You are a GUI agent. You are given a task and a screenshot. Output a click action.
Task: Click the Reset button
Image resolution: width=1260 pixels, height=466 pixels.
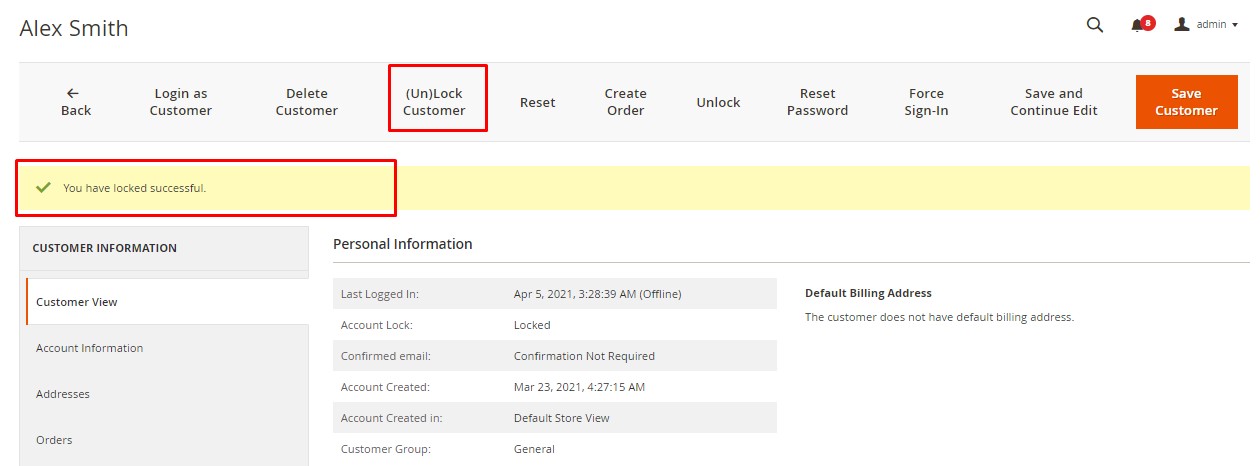538,102
